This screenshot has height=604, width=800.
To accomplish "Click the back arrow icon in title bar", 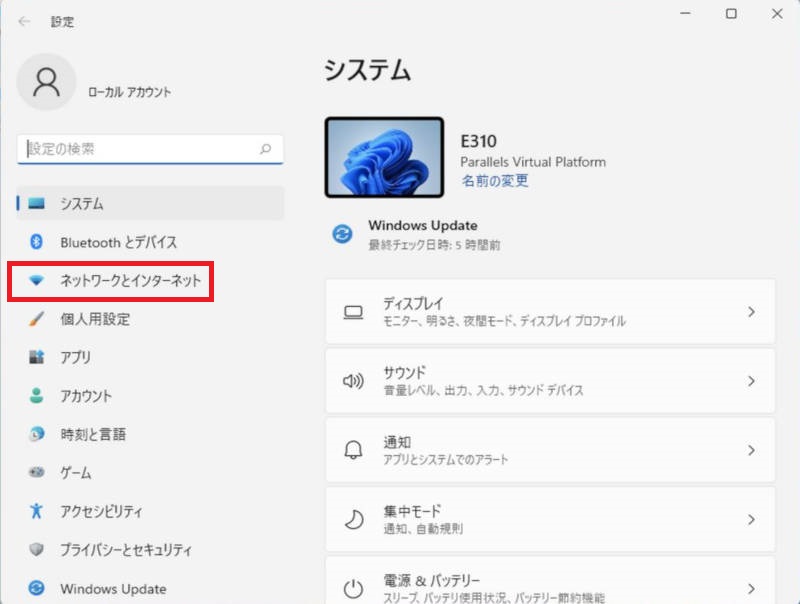I will pyautogui.click(x=24, y=21).
